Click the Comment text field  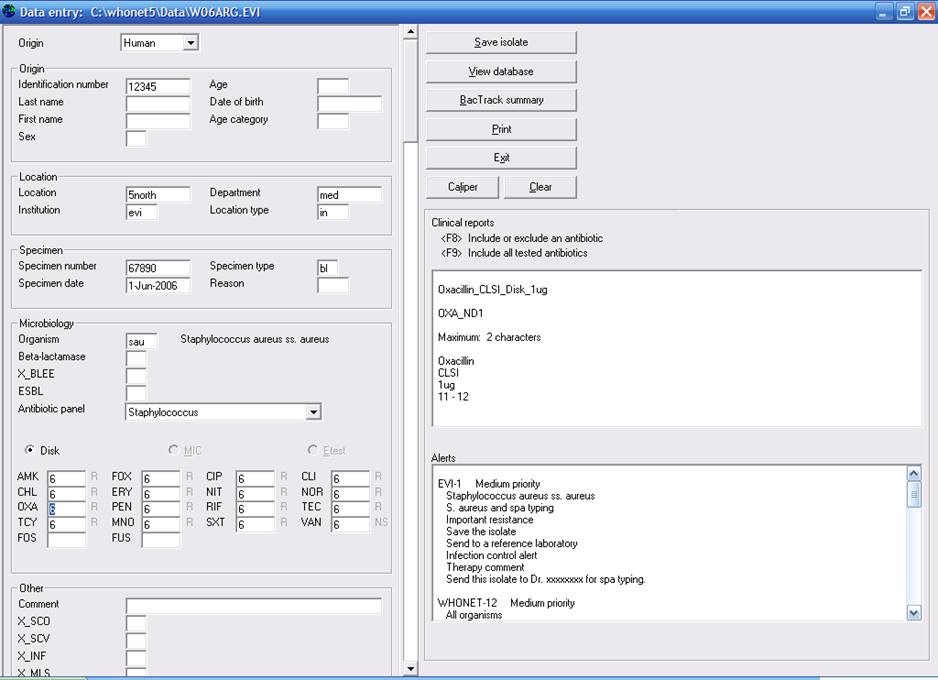point(253,606)
